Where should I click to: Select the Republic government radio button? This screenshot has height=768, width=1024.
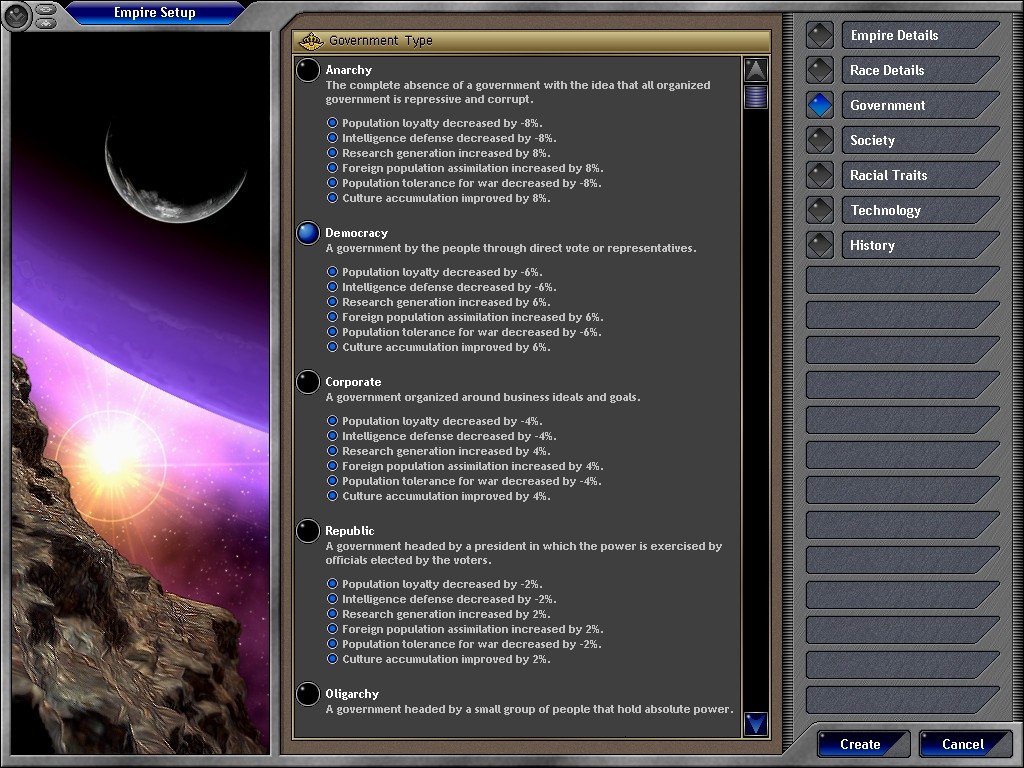pos(308,531)
